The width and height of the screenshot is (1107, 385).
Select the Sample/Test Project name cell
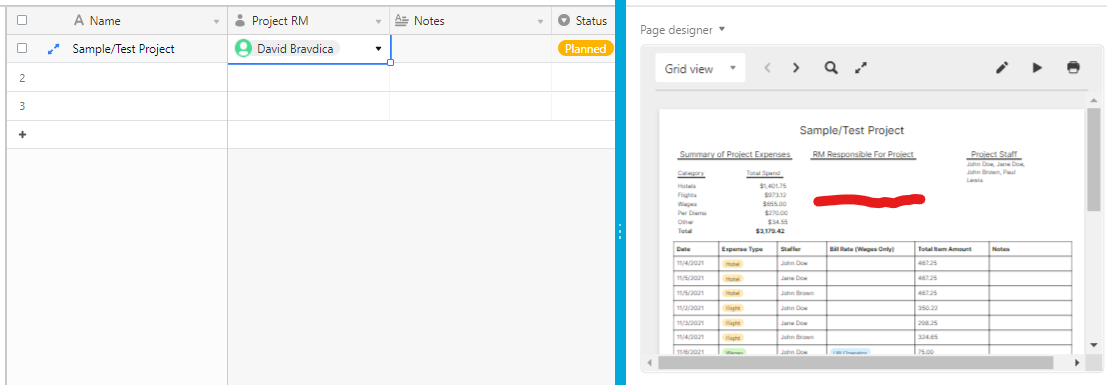click(x=124, y=49)
